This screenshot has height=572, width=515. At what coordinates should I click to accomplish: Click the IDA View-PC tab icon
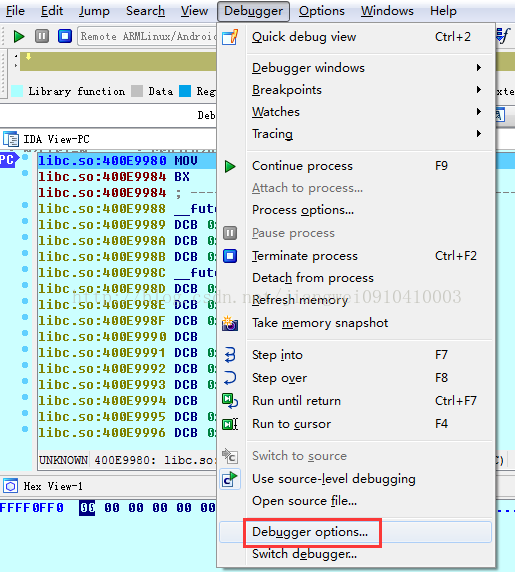click(x=11, y=139)
